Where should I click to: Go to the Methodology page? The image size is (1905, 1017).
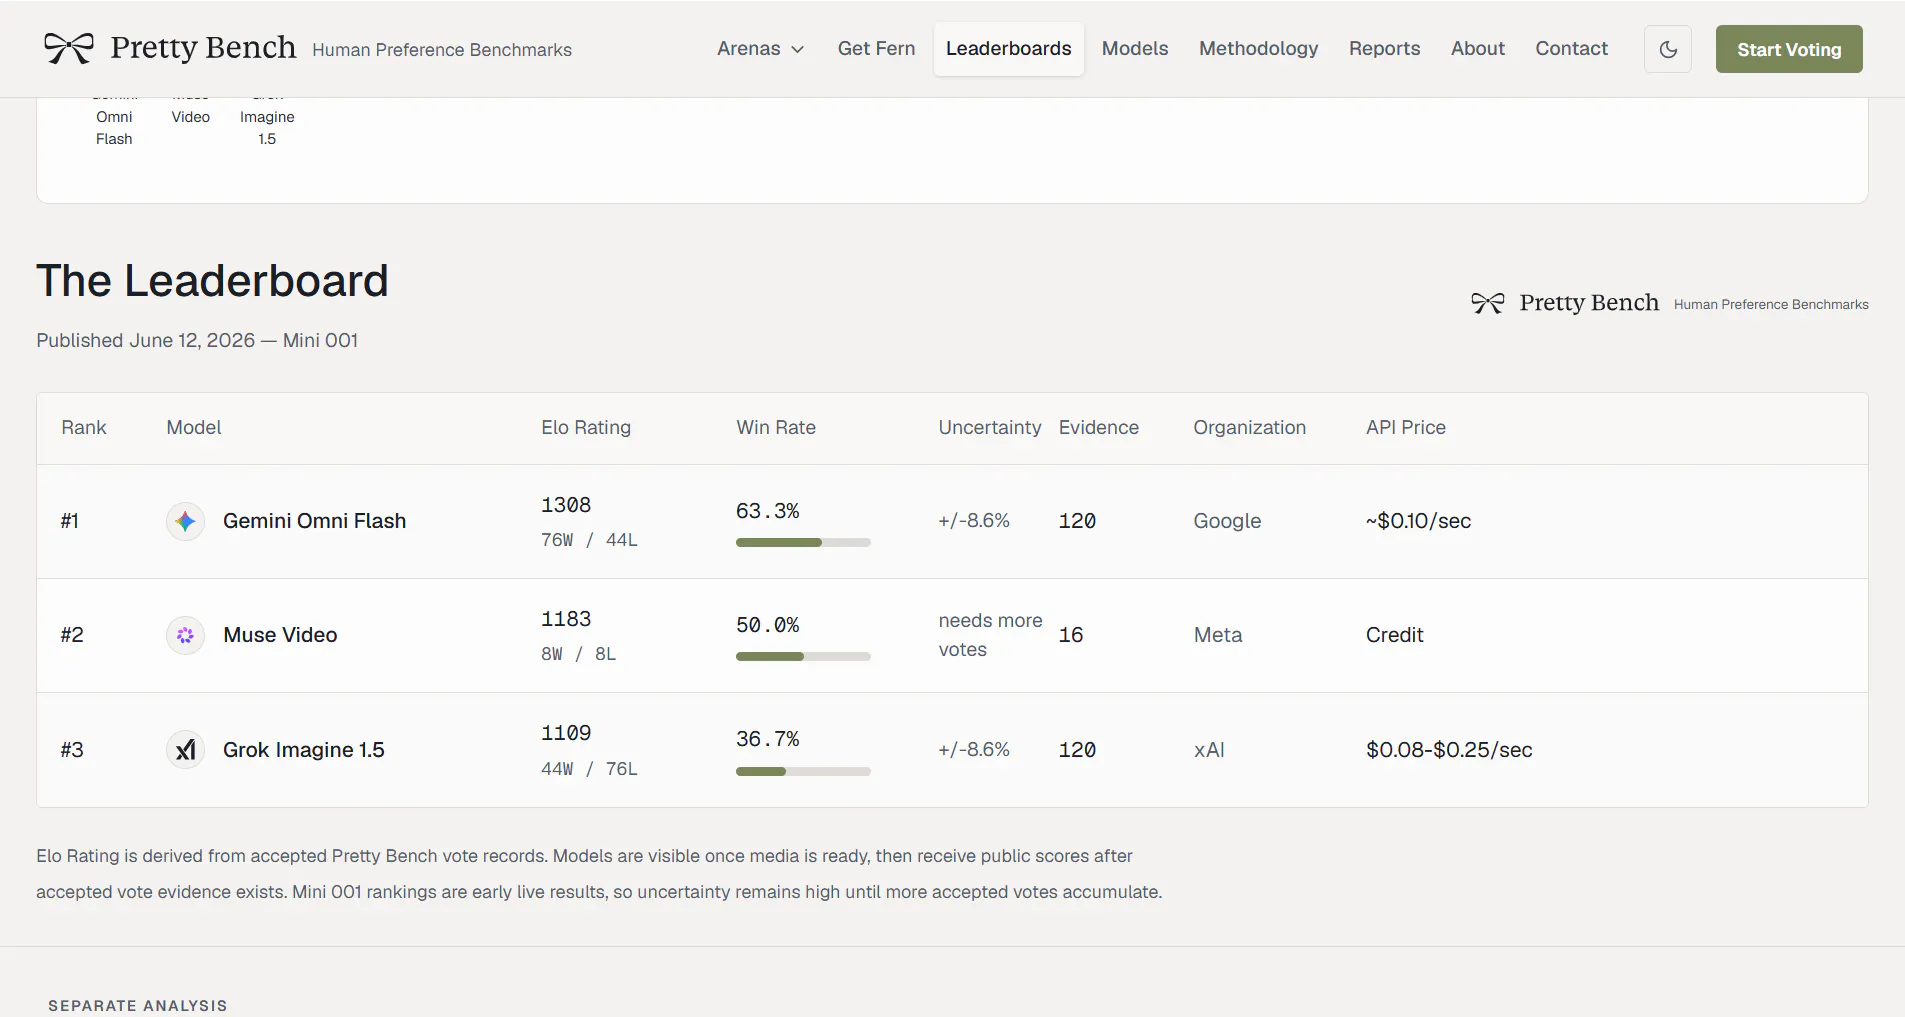[x=1258, y=48]
